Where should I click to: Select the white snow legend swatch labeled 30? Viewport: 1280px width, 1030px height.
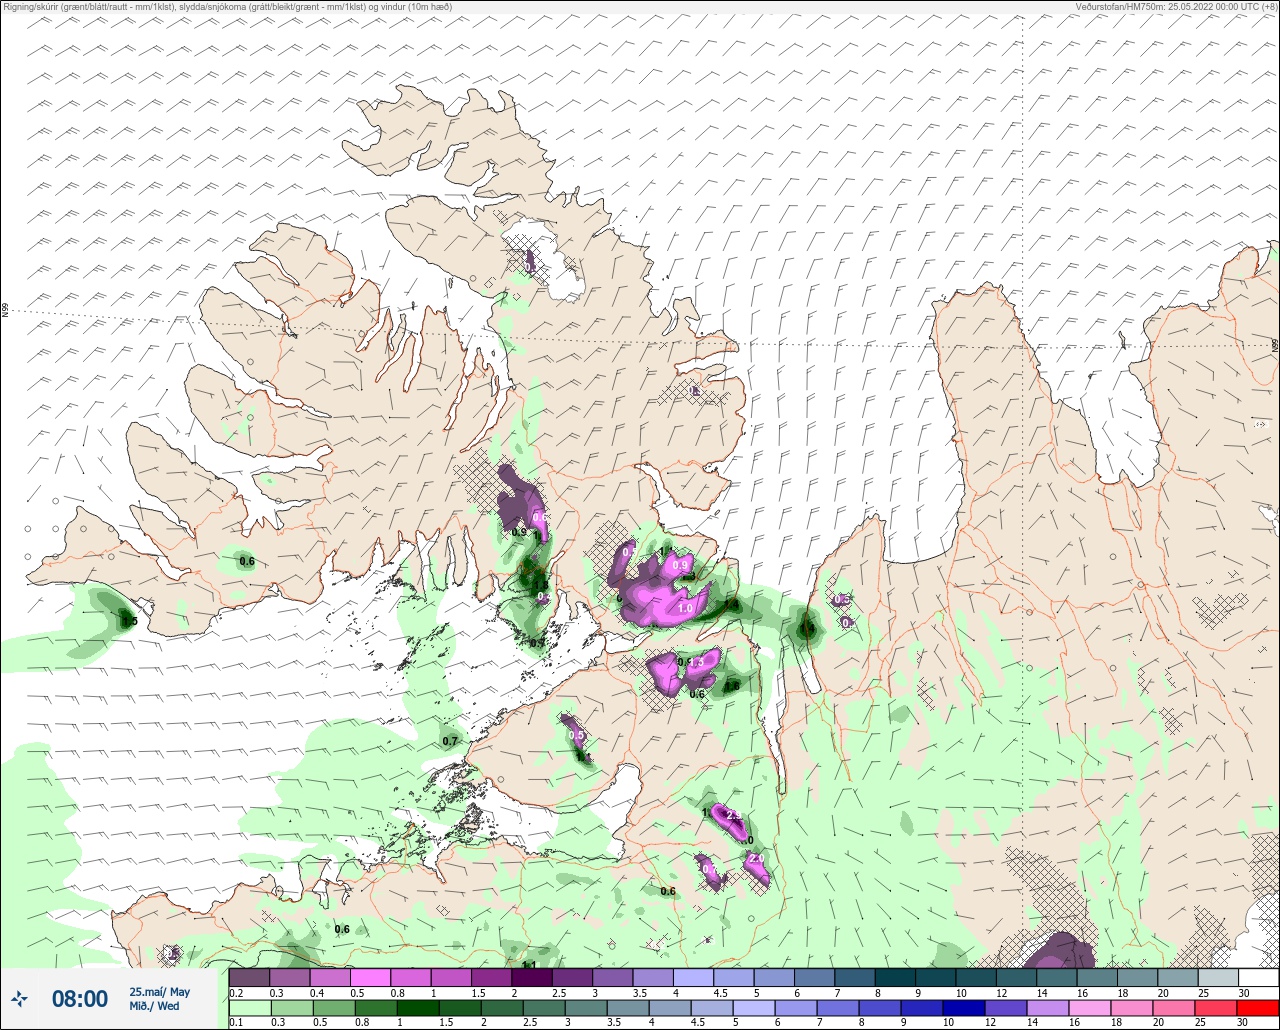[x=1258, y=977]
